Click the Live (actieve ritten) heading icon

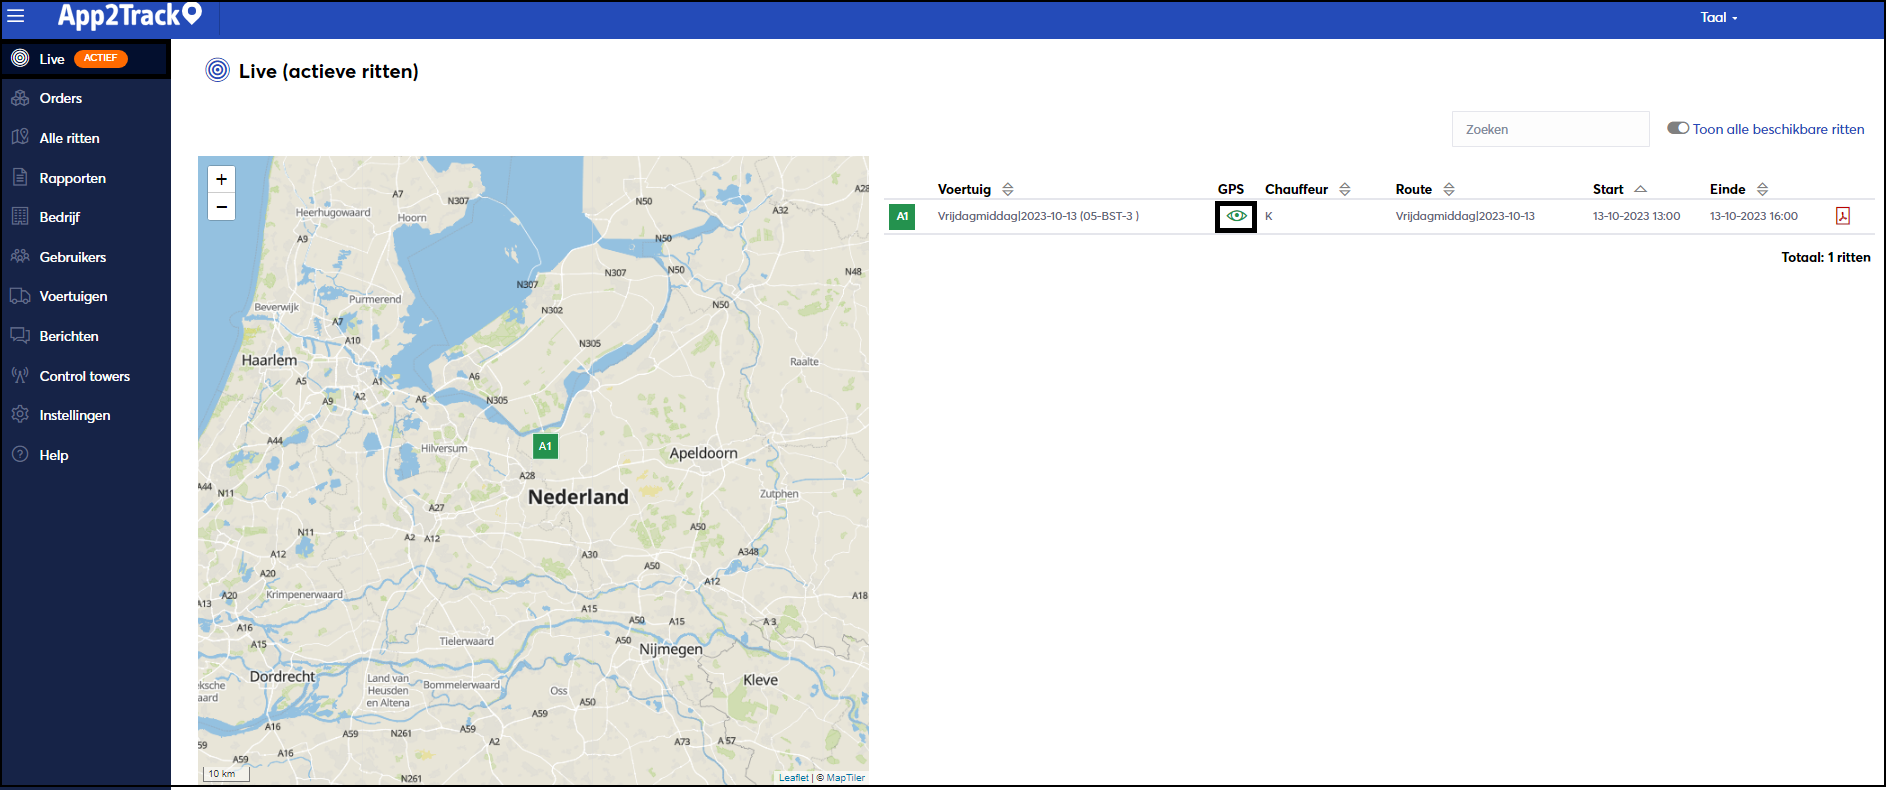tap(217, 70)
